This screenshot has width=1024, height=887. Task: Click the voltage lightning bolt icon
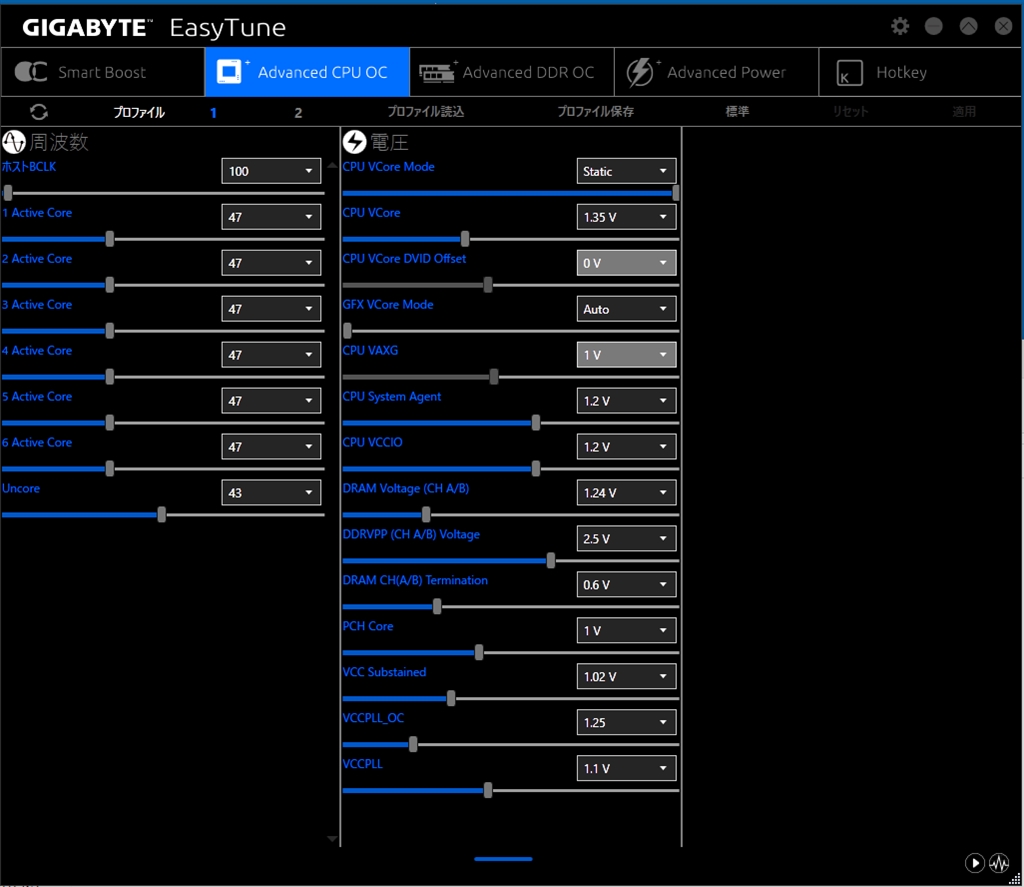(x=355, y=142)
